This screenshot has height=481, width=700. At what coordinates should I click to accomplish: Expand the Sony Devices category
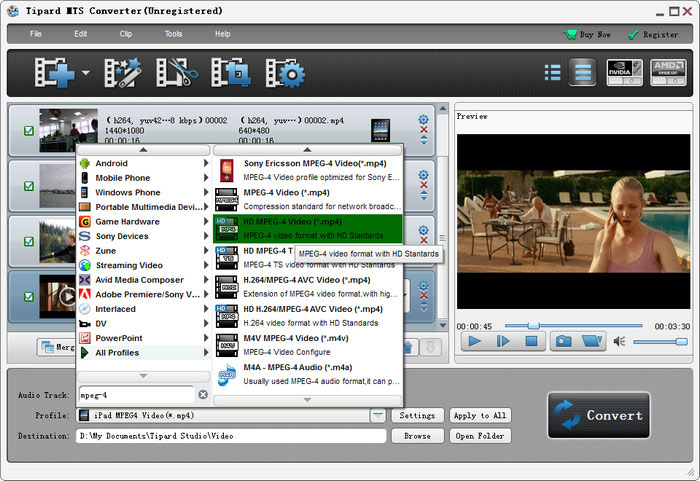[144, 236]
